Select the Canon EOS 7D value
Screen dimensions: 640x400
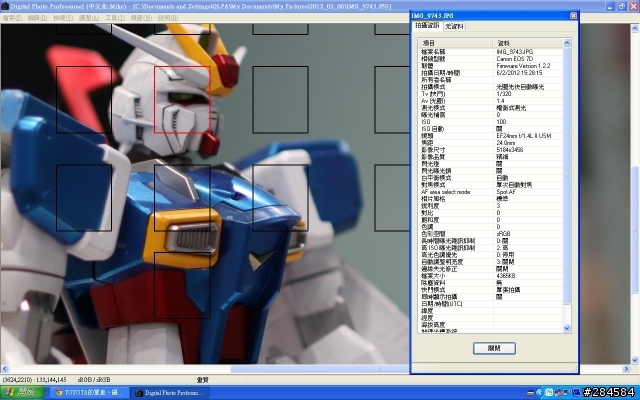516,59
